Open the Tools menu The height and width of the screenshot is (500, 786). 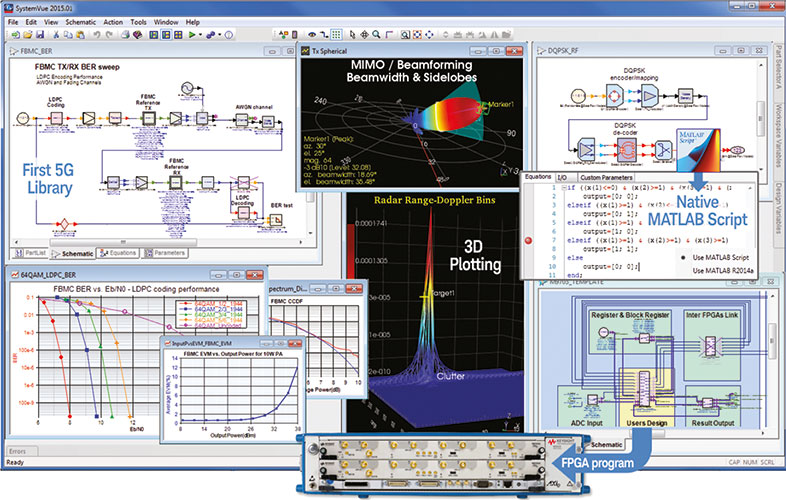(x=138, y=22)
